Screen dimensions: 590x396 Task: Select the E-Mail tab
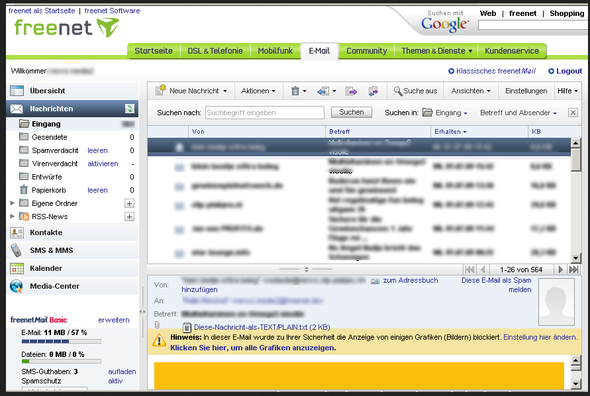coord(319,51)
